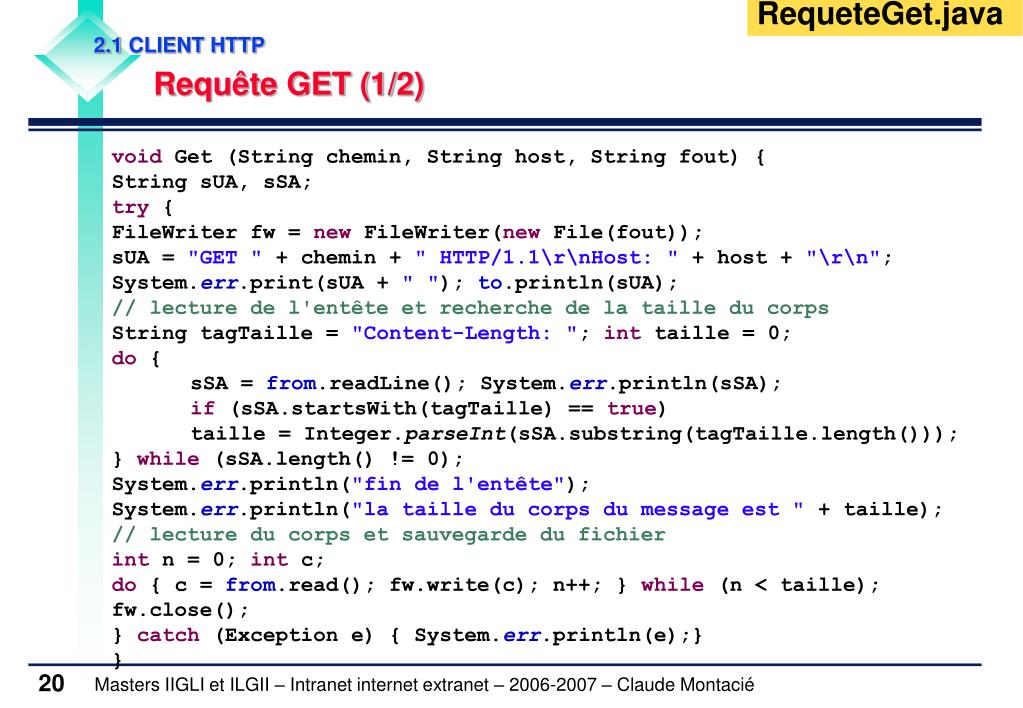1023x708 pixels.
Task: Click the 'String sUA, sSA;' declaration line
Action: pos(211,182)
